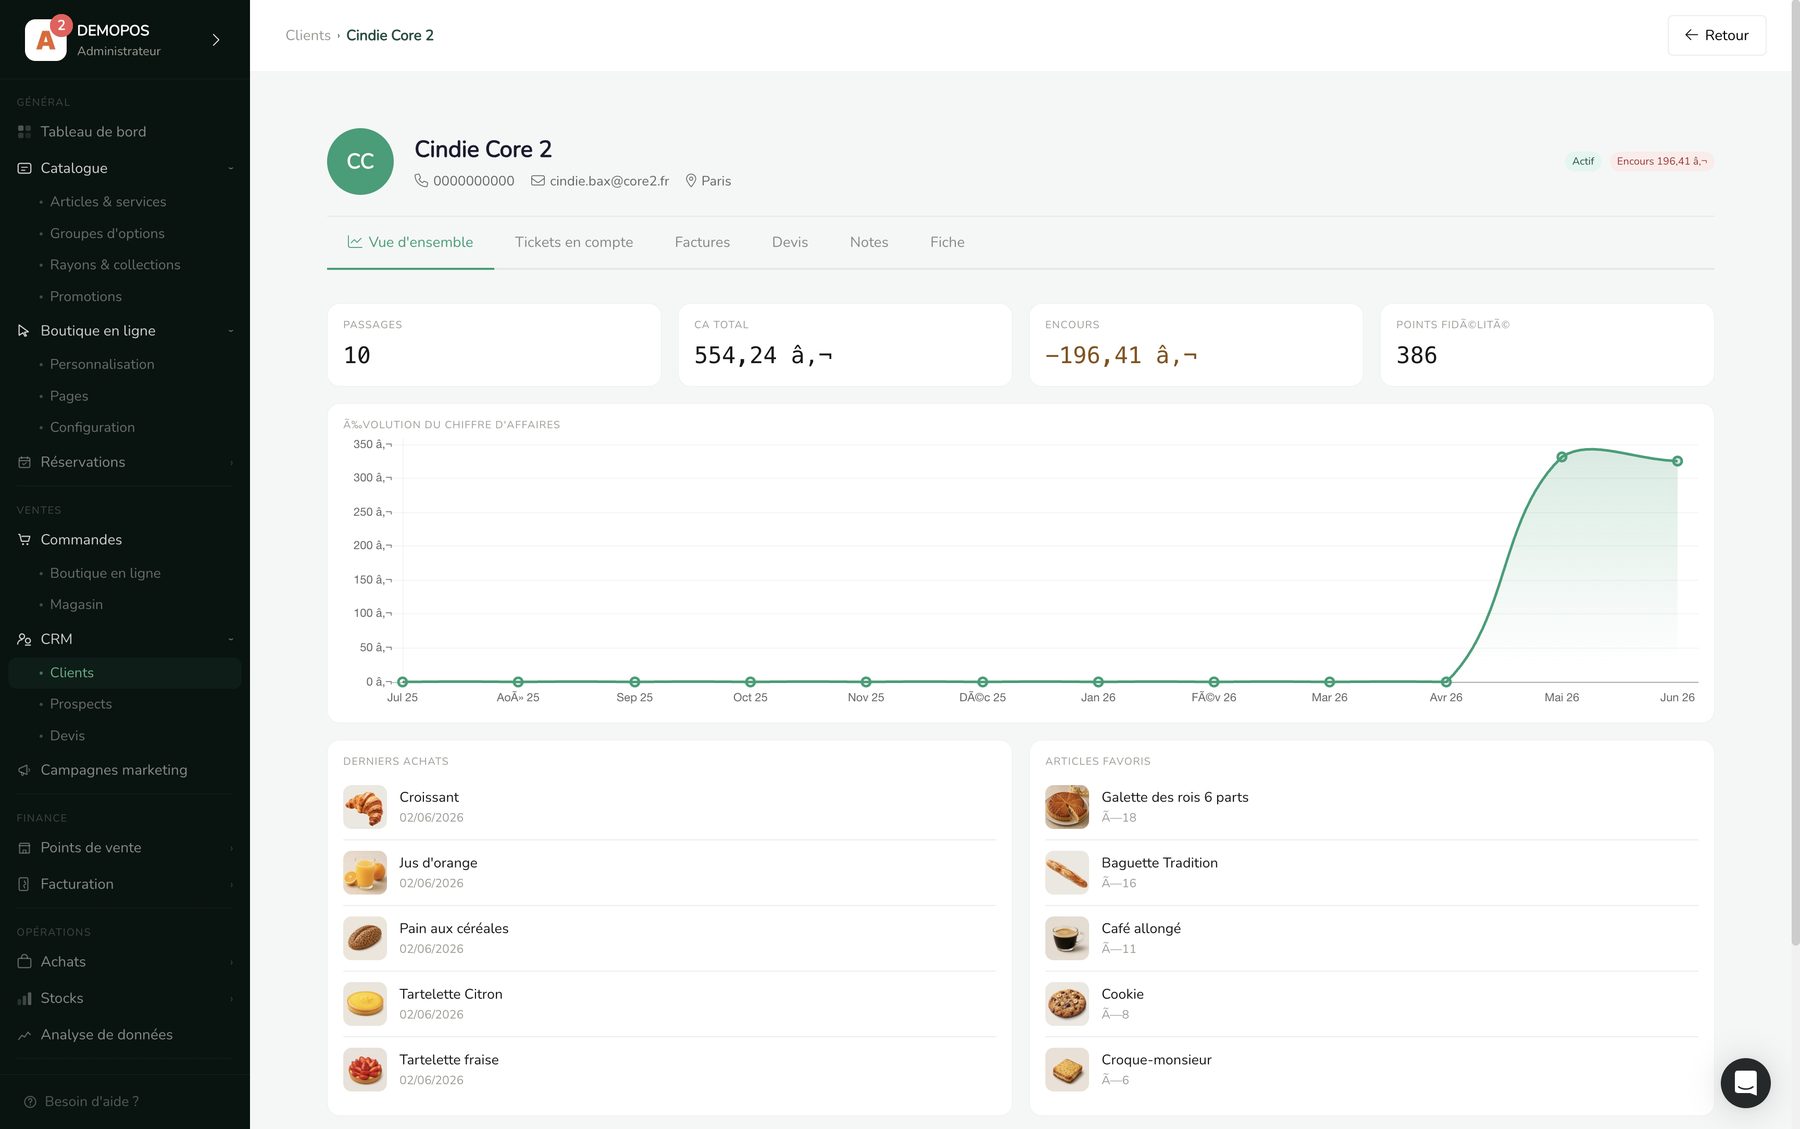The width and height of the screenshot is (1800, 1129).
Task: Click the Encours 196,41 badge
Action: click(x=1661, y=161)
